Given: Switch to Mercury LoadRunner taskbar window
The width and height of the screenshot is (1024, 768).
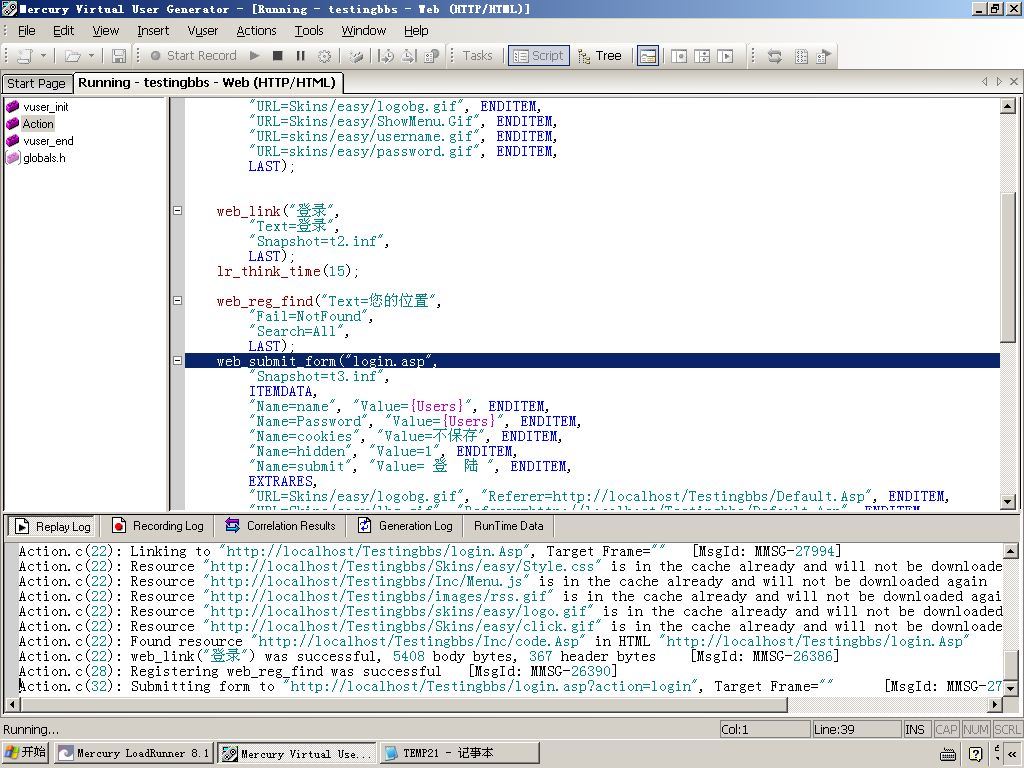Looking at the screenshot, I should [x=133, y=753].
